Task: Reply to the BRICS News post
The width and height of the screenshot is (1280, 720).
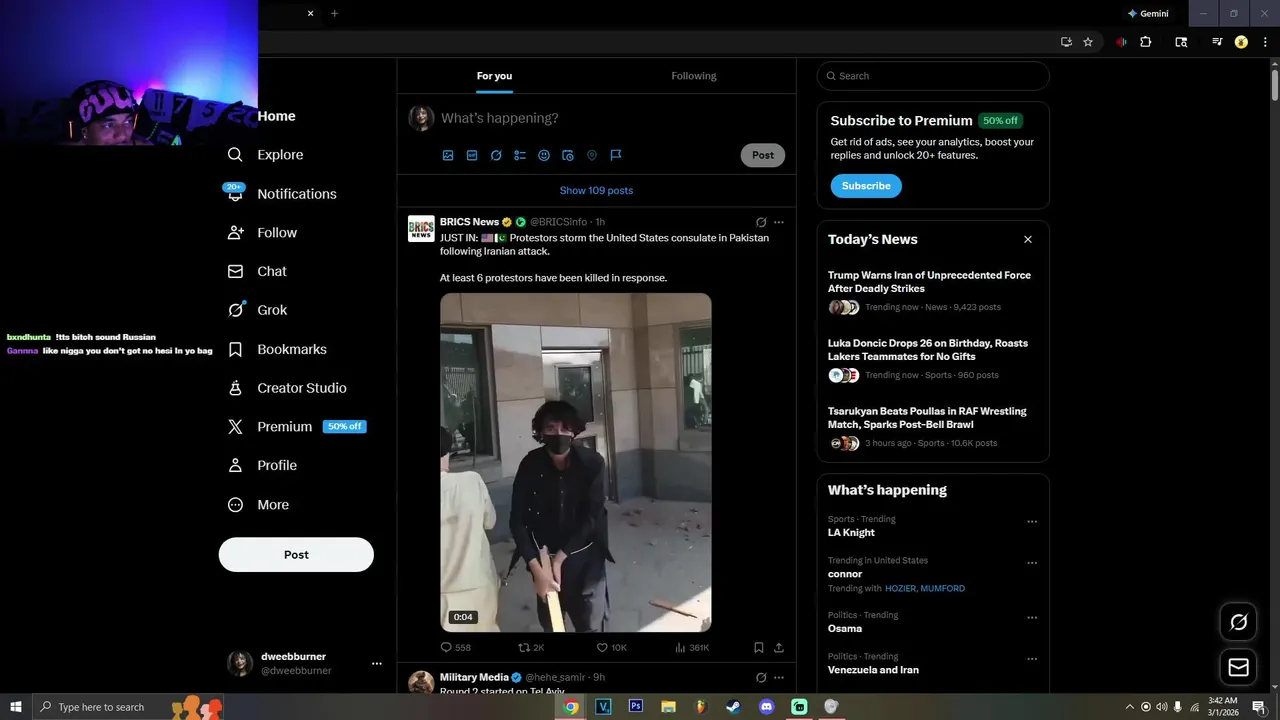Action: click(455, 647)
